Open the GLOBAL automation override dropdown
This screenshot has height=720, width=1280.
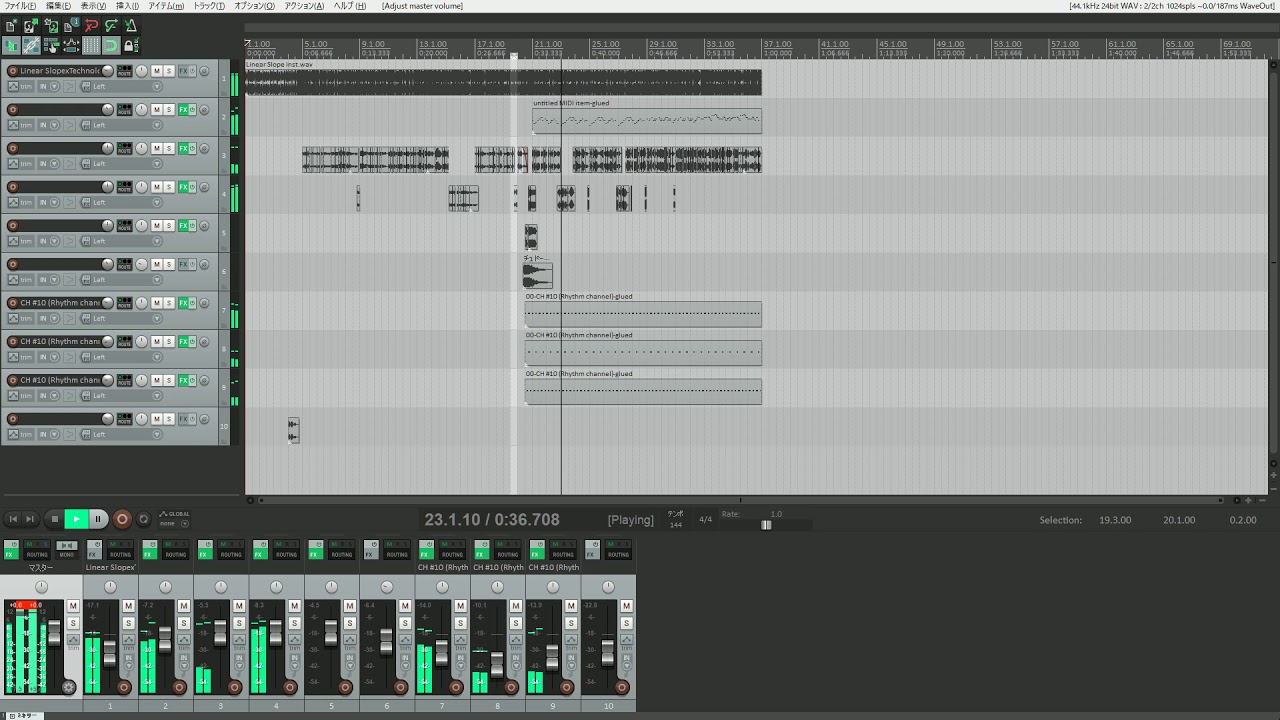184,523
